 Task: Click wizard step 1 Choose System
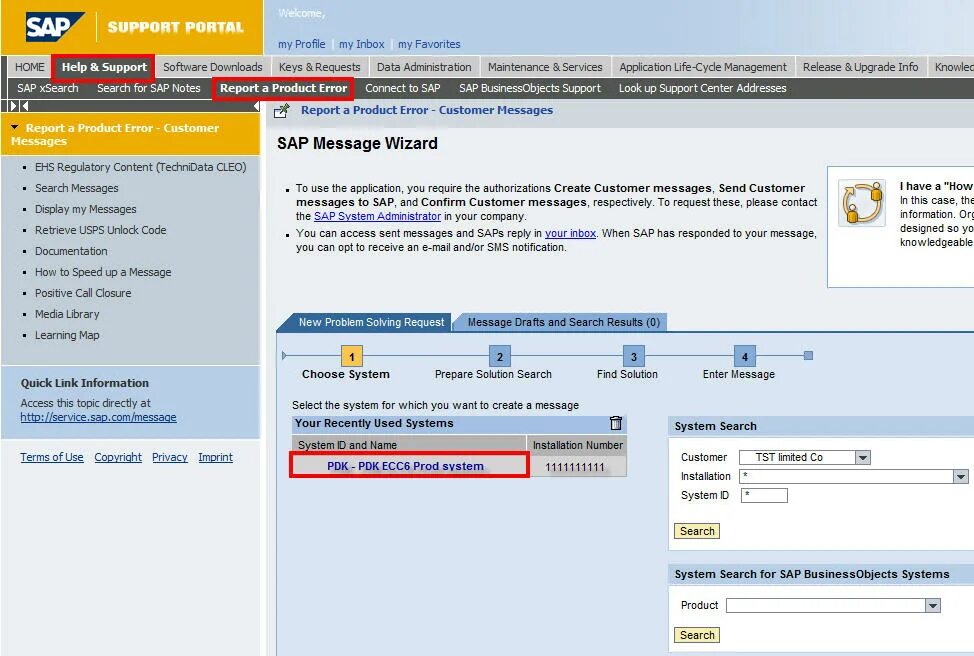352,357
